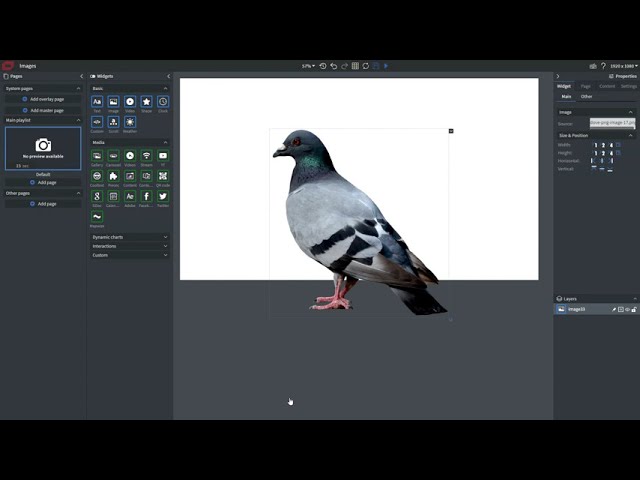Open the zoom percentage dropdown
The width and height of the screenshot is (640, 480).
click(x=308, y=66)
